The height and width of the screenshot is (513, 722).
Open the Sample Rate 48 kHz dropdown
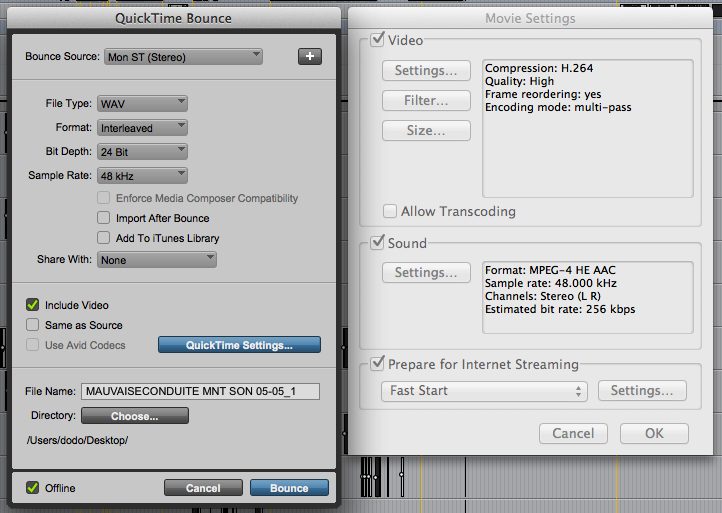click(142, 175)
